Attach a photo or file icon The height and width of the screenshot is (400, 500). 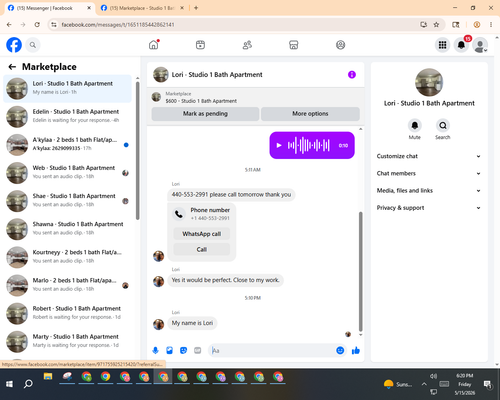[x=169, y=350]
